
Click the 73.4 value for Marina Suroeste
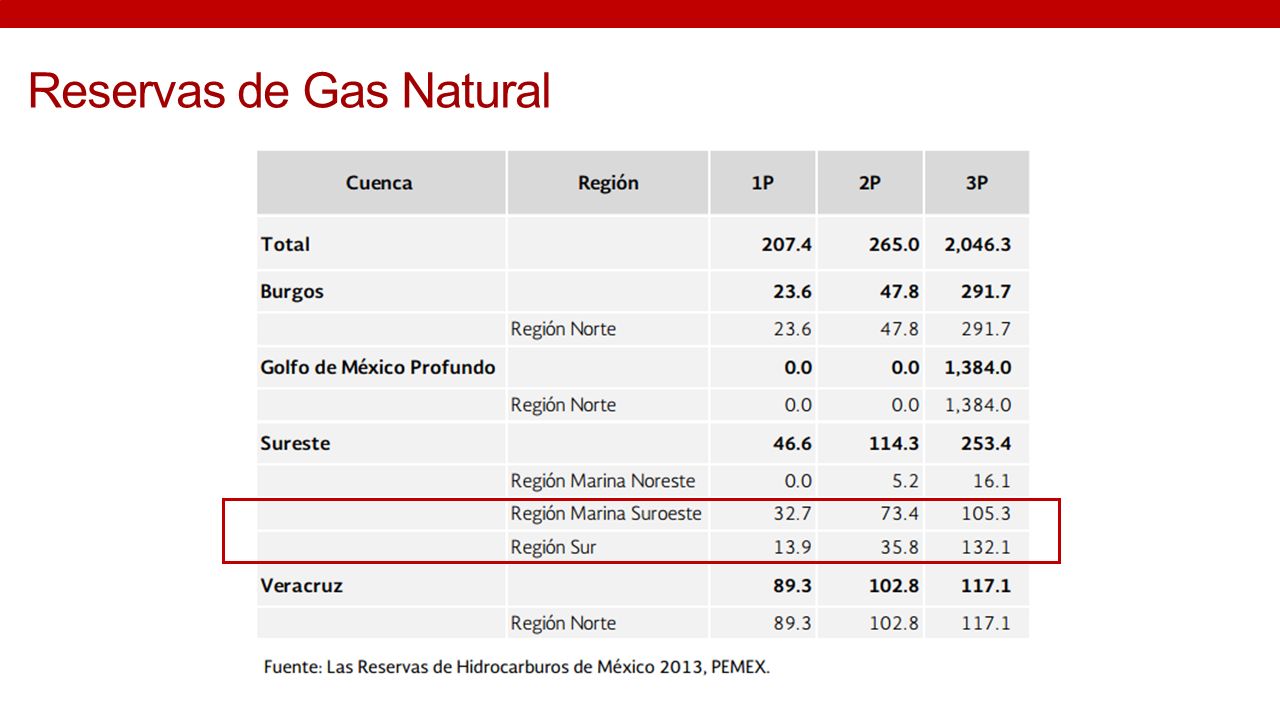click(900, 514)
